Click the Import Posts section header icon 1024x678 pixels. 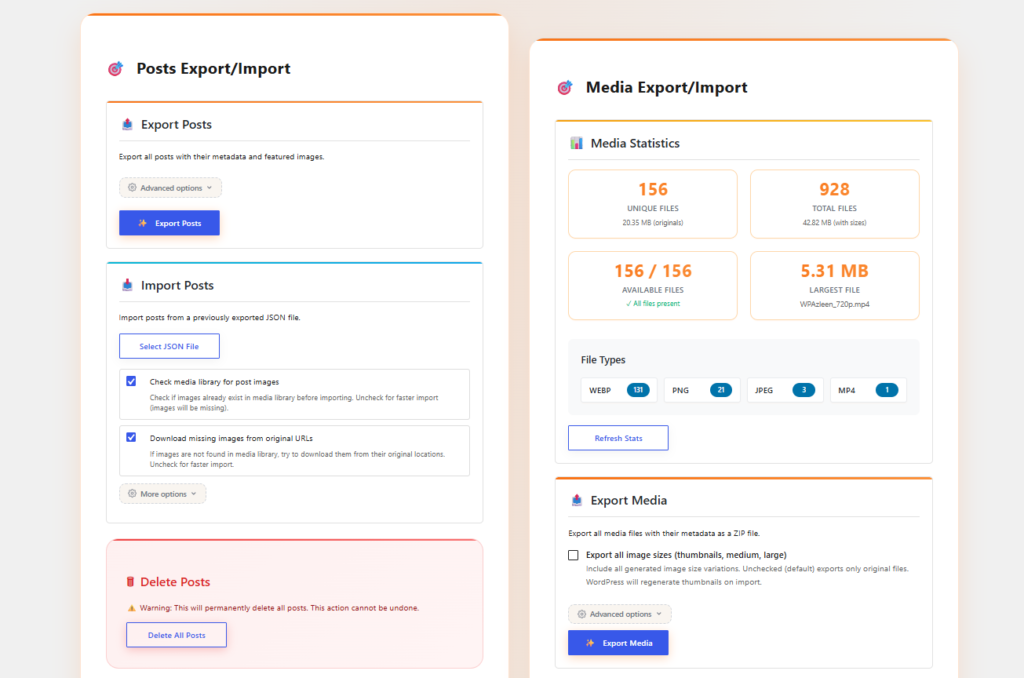pyautogui.click(x=127, y=285)
